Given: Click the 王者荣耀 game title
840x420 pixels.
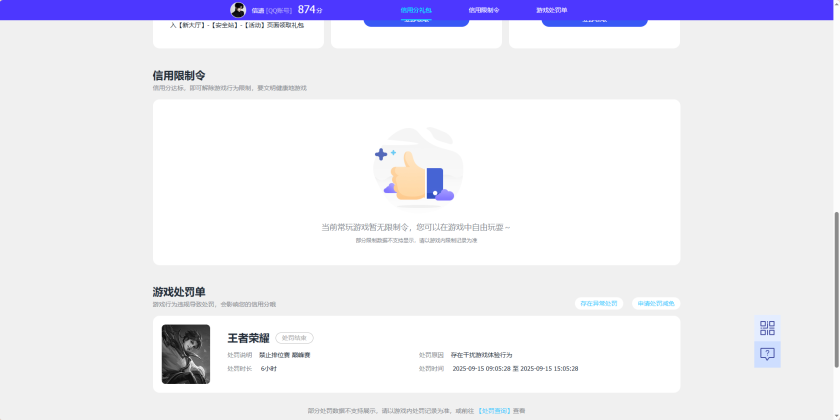Looking at the screenshot, I should pyautogui.click(x=249, y=338).
